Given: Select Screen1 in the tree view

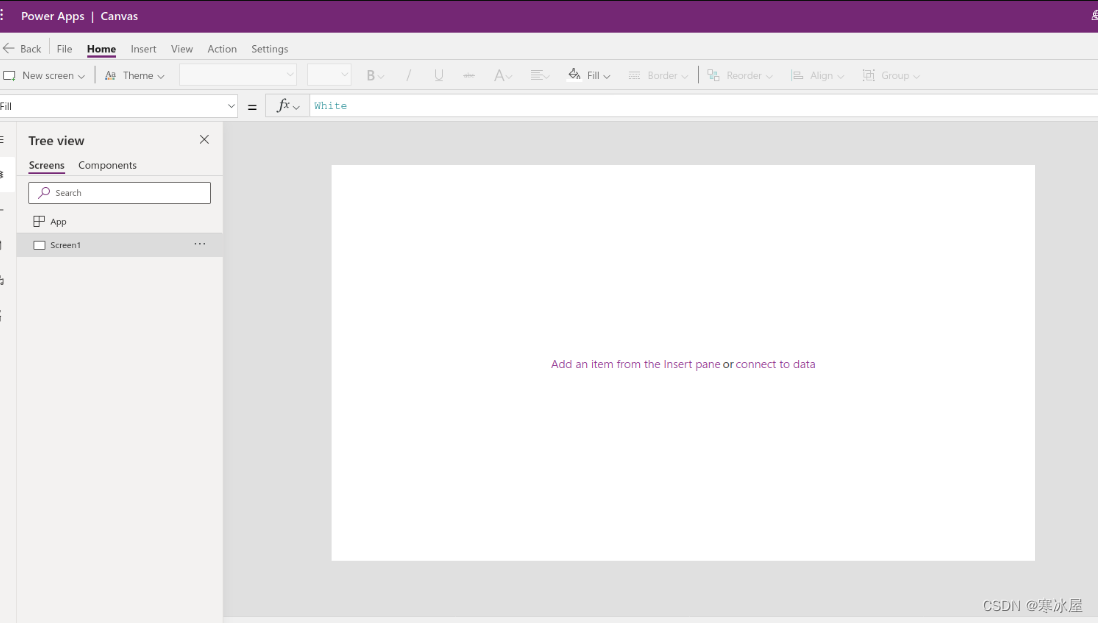Looking at the screenshot, I should [120, 245].
